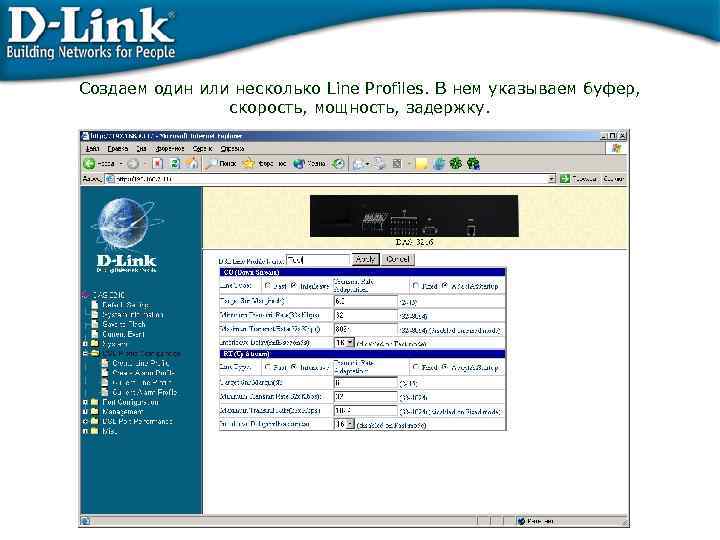Expand the Port Configuration folder
Image resolution: width=720 pixels, height=540 pixels.
(85, 402)
